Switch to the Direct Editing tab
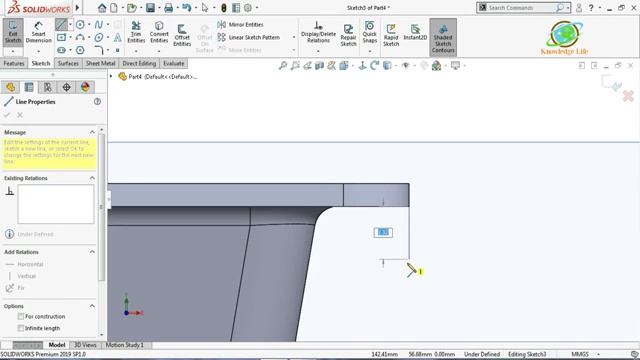This screenshot has width=640, height=360. (x=139, y=63)
